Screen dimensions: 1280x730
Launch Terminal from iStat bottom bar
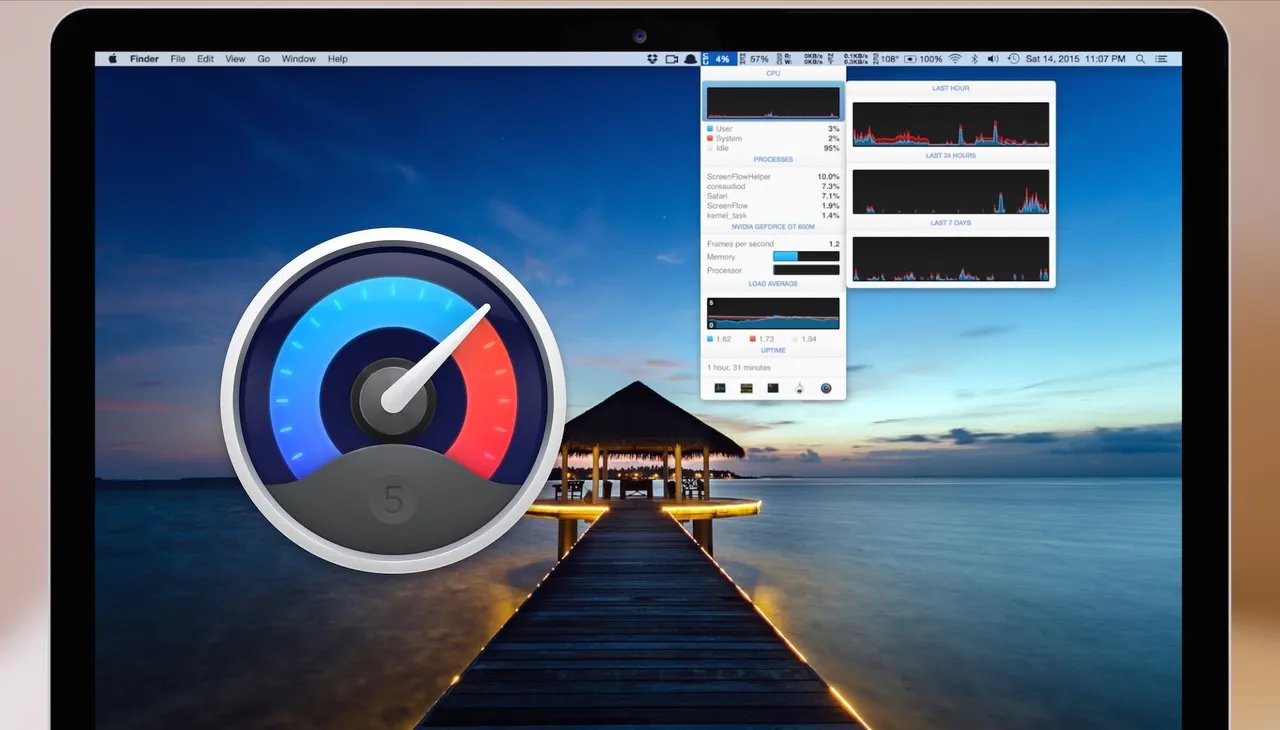773,388
